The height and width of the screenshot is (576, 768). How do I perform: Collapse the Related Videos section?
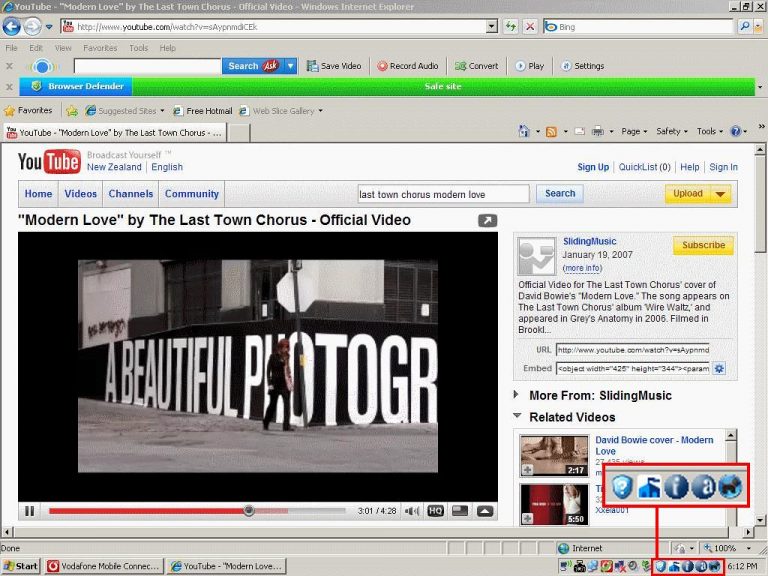[x=517, y=416]
